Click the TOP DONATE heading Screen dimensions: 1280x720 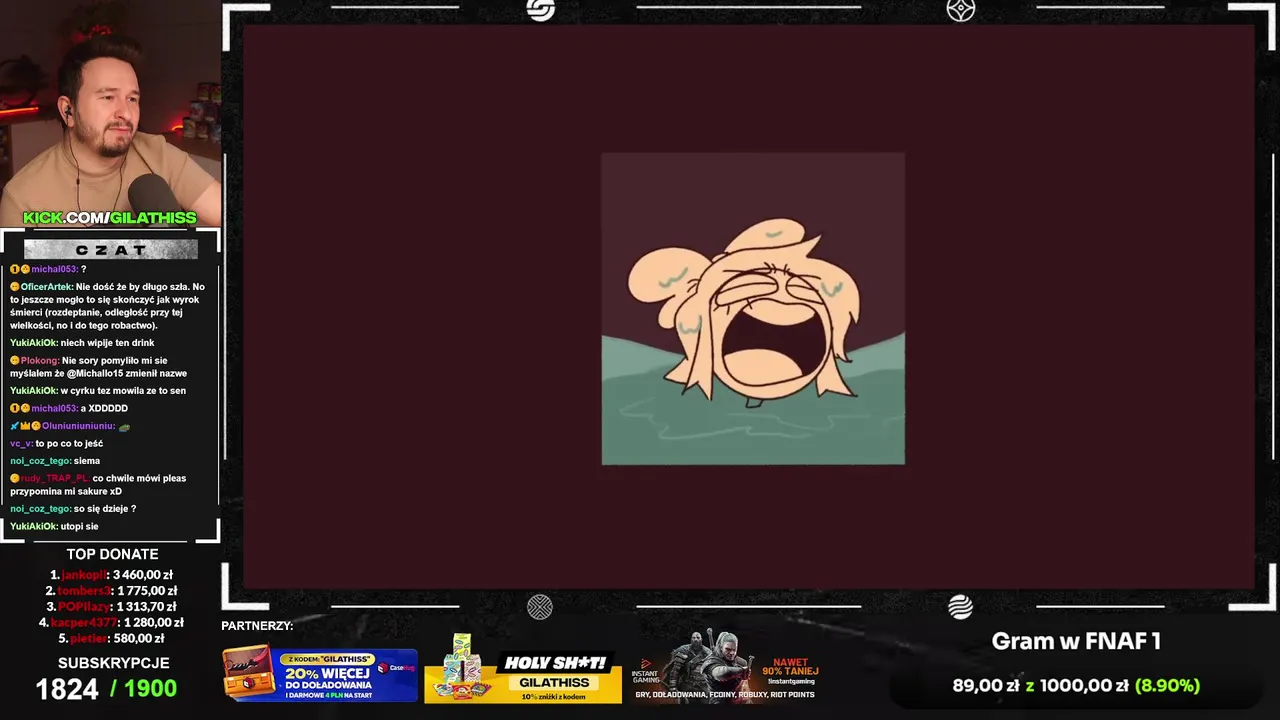pos(112,554)
